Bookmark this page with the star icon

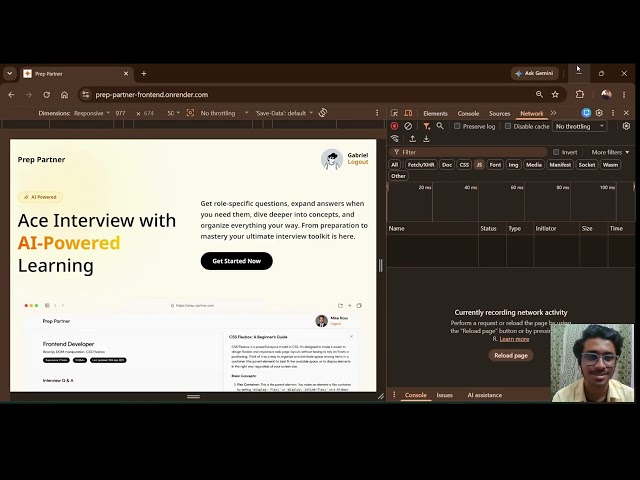pos(555,95)
